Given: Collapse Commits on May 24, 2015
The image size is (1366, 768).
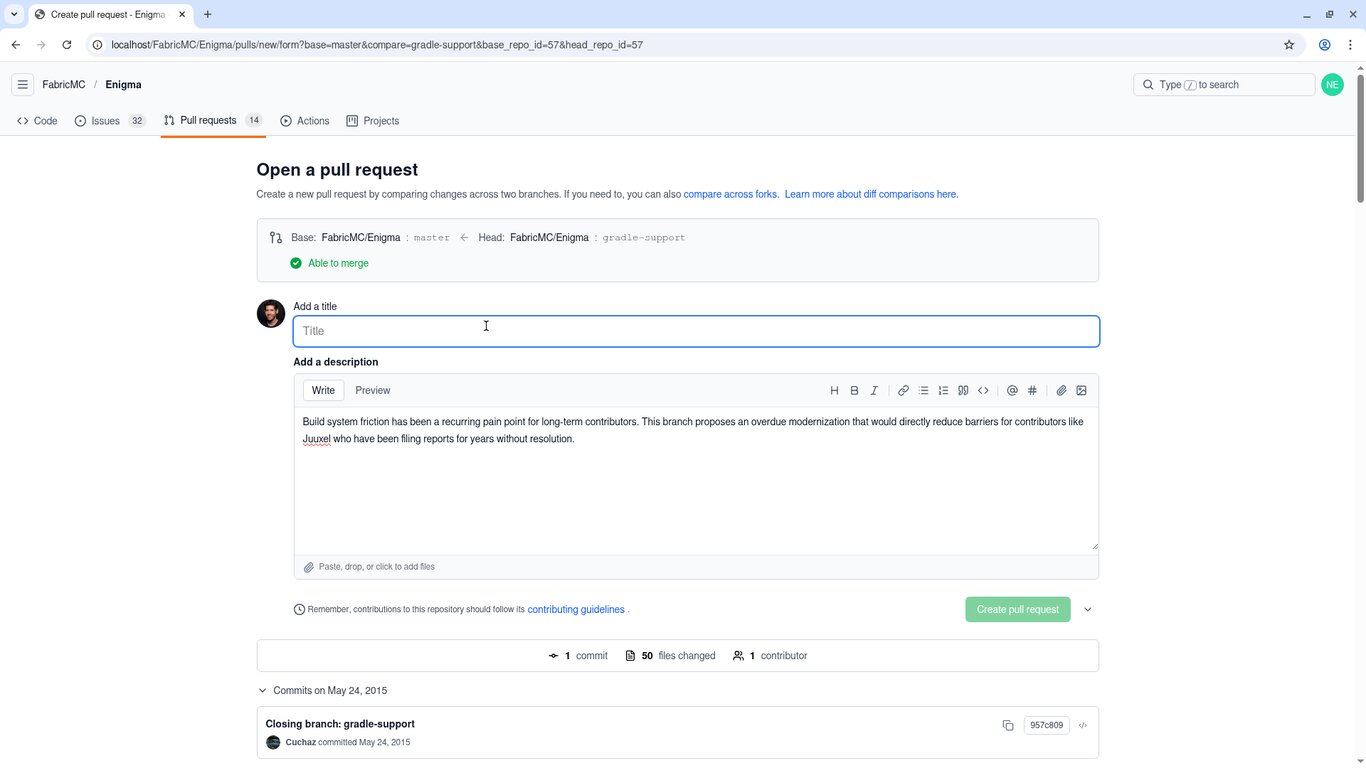Looking at the screenshot, I should point(263,691).
